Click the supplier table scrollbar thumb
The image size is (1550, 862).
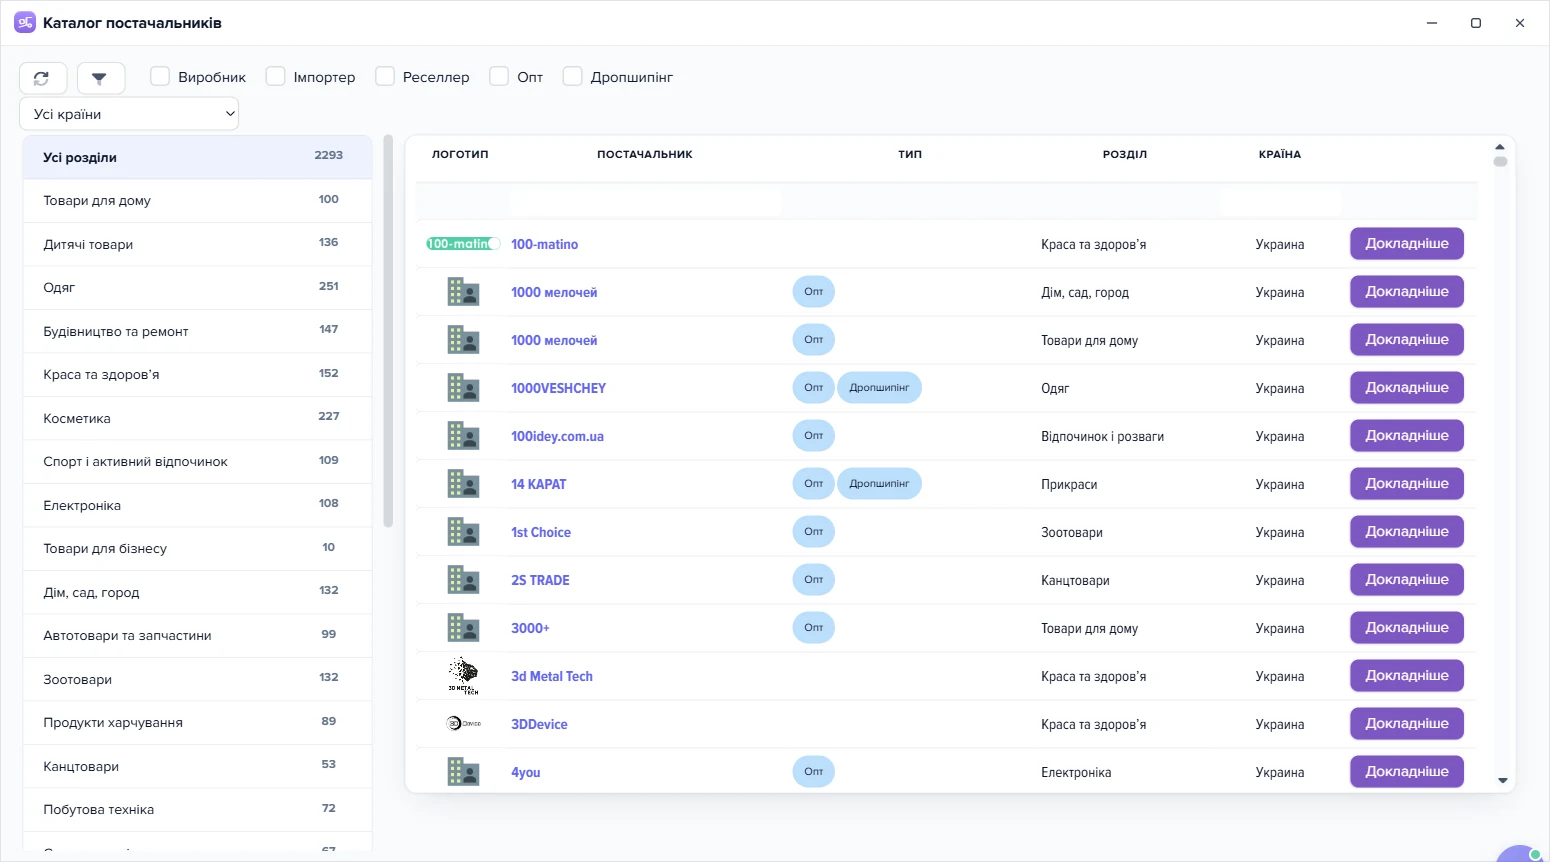(1500, 161)
